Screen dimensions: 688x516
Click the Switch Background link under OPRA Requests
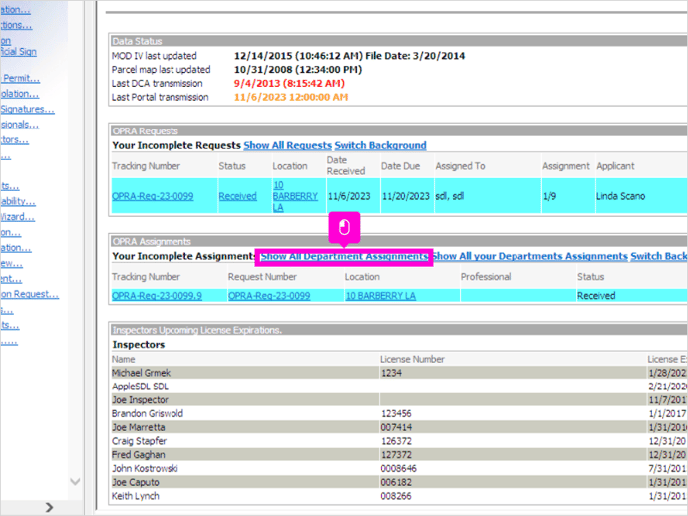[x=380, y=145]
